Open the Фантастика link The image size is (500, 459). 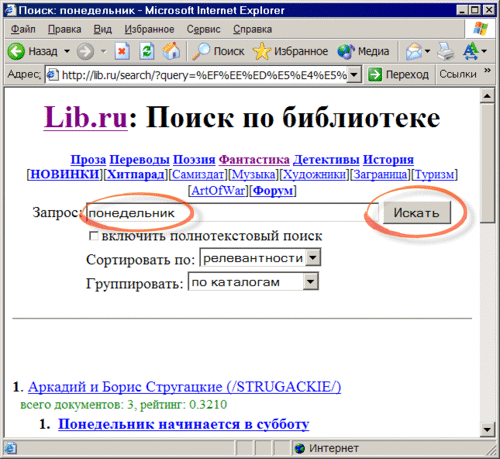(254, 159)
